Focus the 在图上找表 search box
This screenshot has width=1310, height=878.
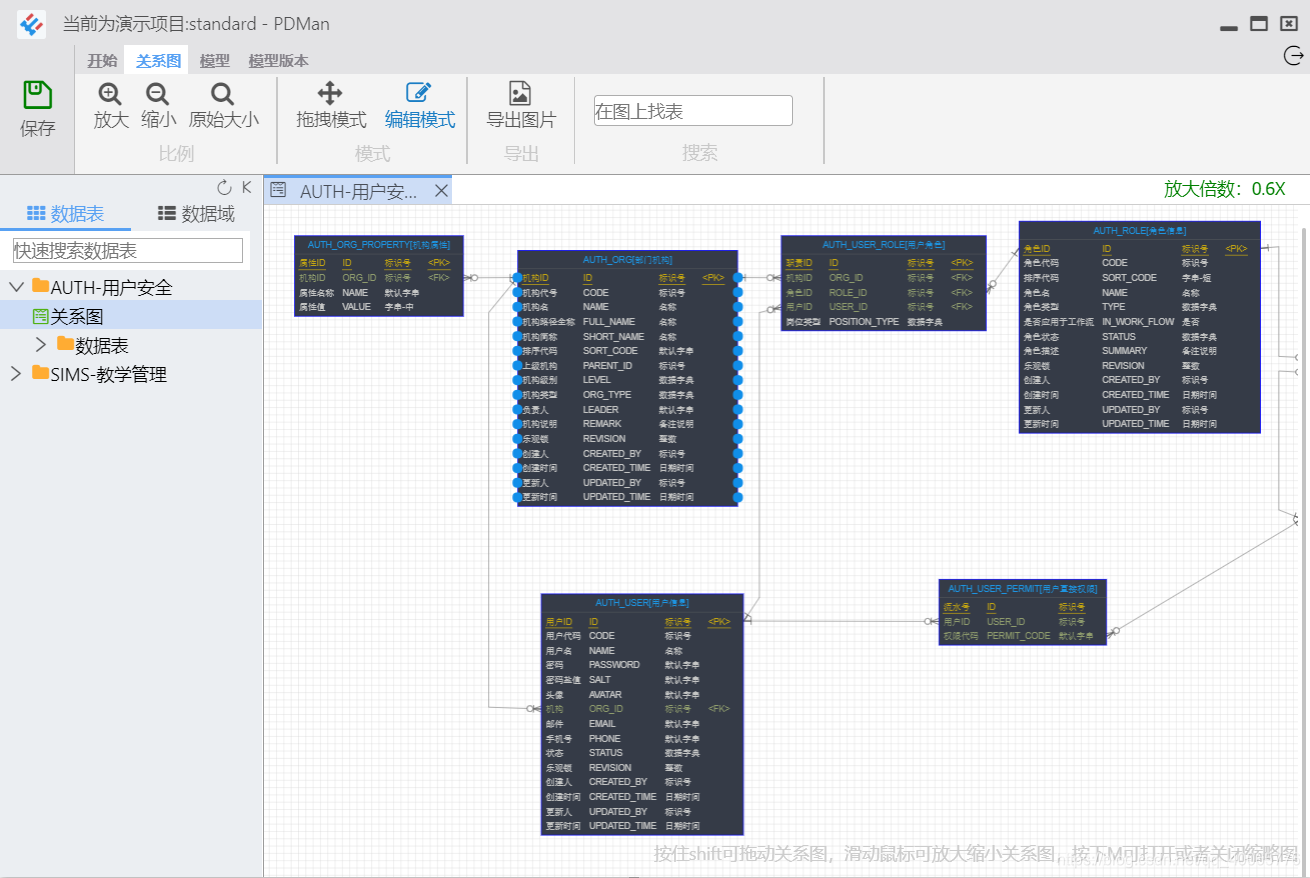(693, 111)
